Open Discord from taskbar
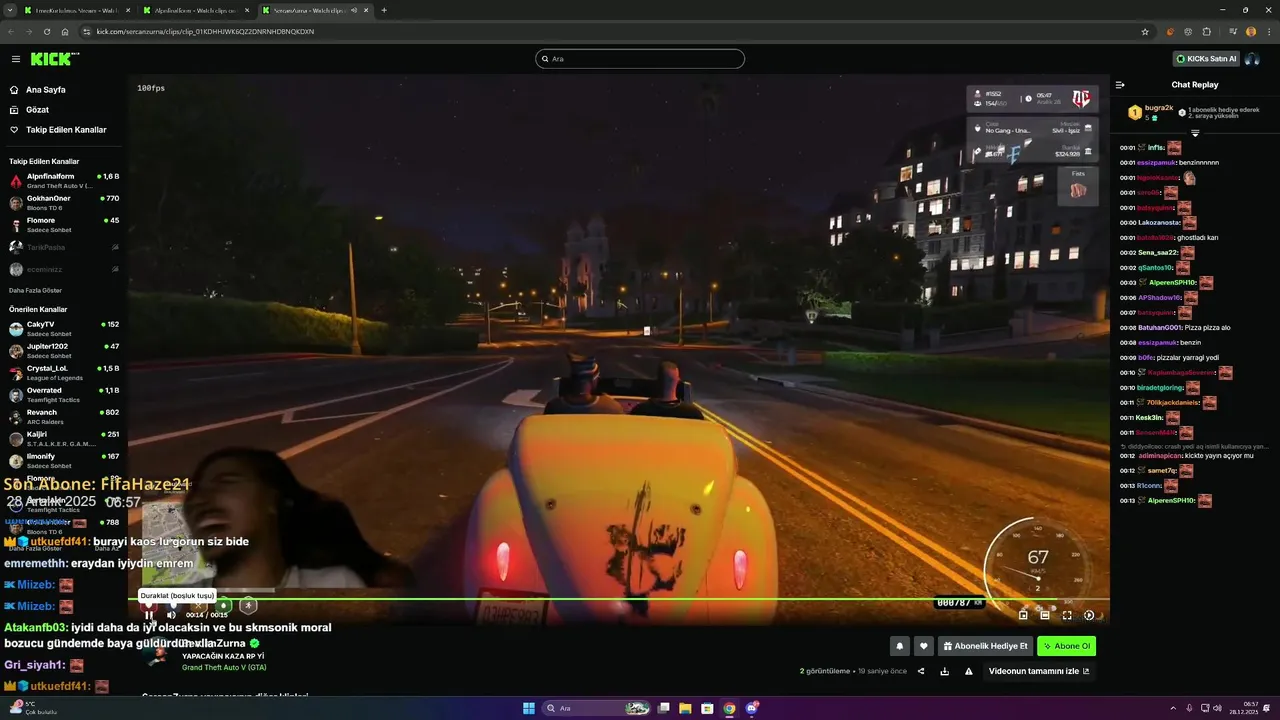Viewport: 1280px width, 720px height. coord(751,708)
